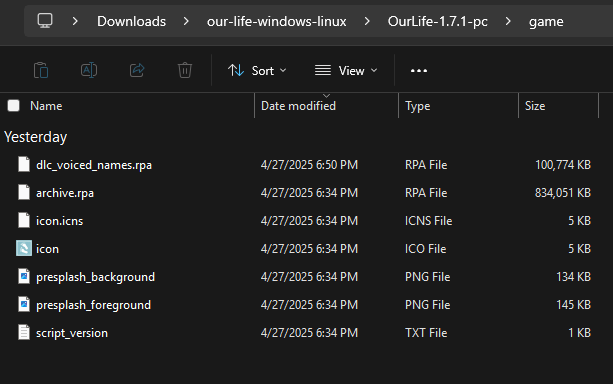Select the icon ICO file thumbnail
This screenshot has width=613, height=384.
[x=24, y=248]
